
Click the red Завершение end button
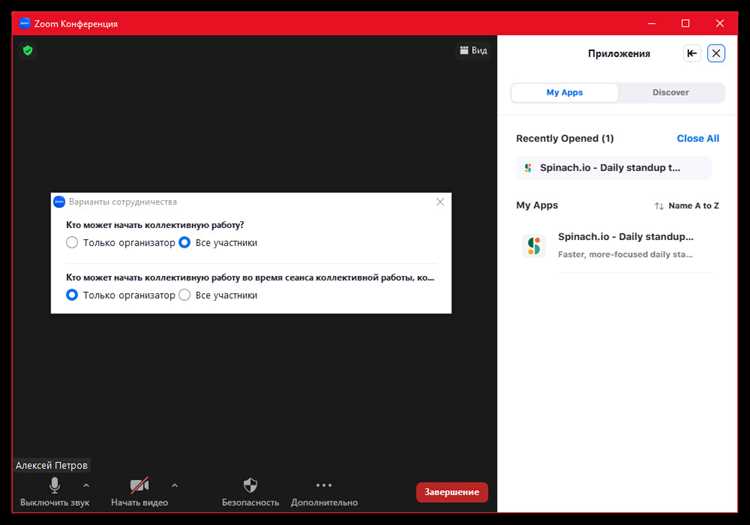(452, 492)
